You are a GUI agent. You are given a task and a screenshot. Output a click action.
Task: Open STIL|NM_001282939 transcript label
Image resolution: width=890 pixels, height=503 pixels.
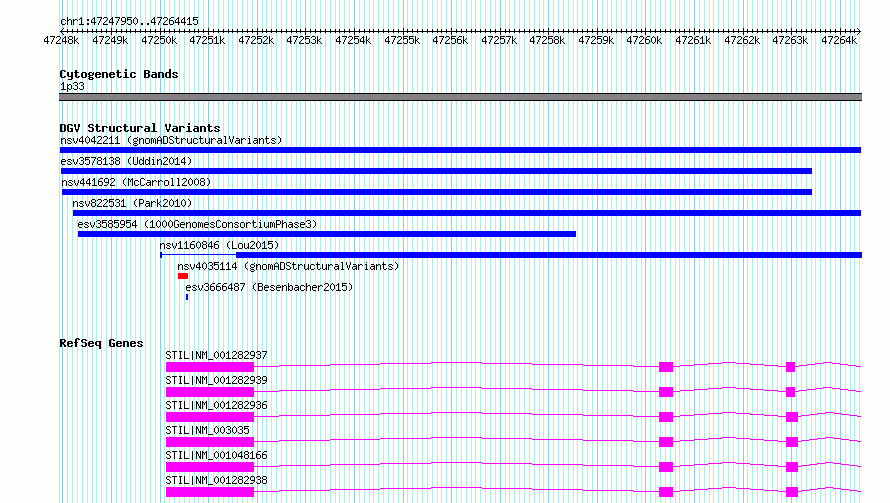[x=216, y=380]
